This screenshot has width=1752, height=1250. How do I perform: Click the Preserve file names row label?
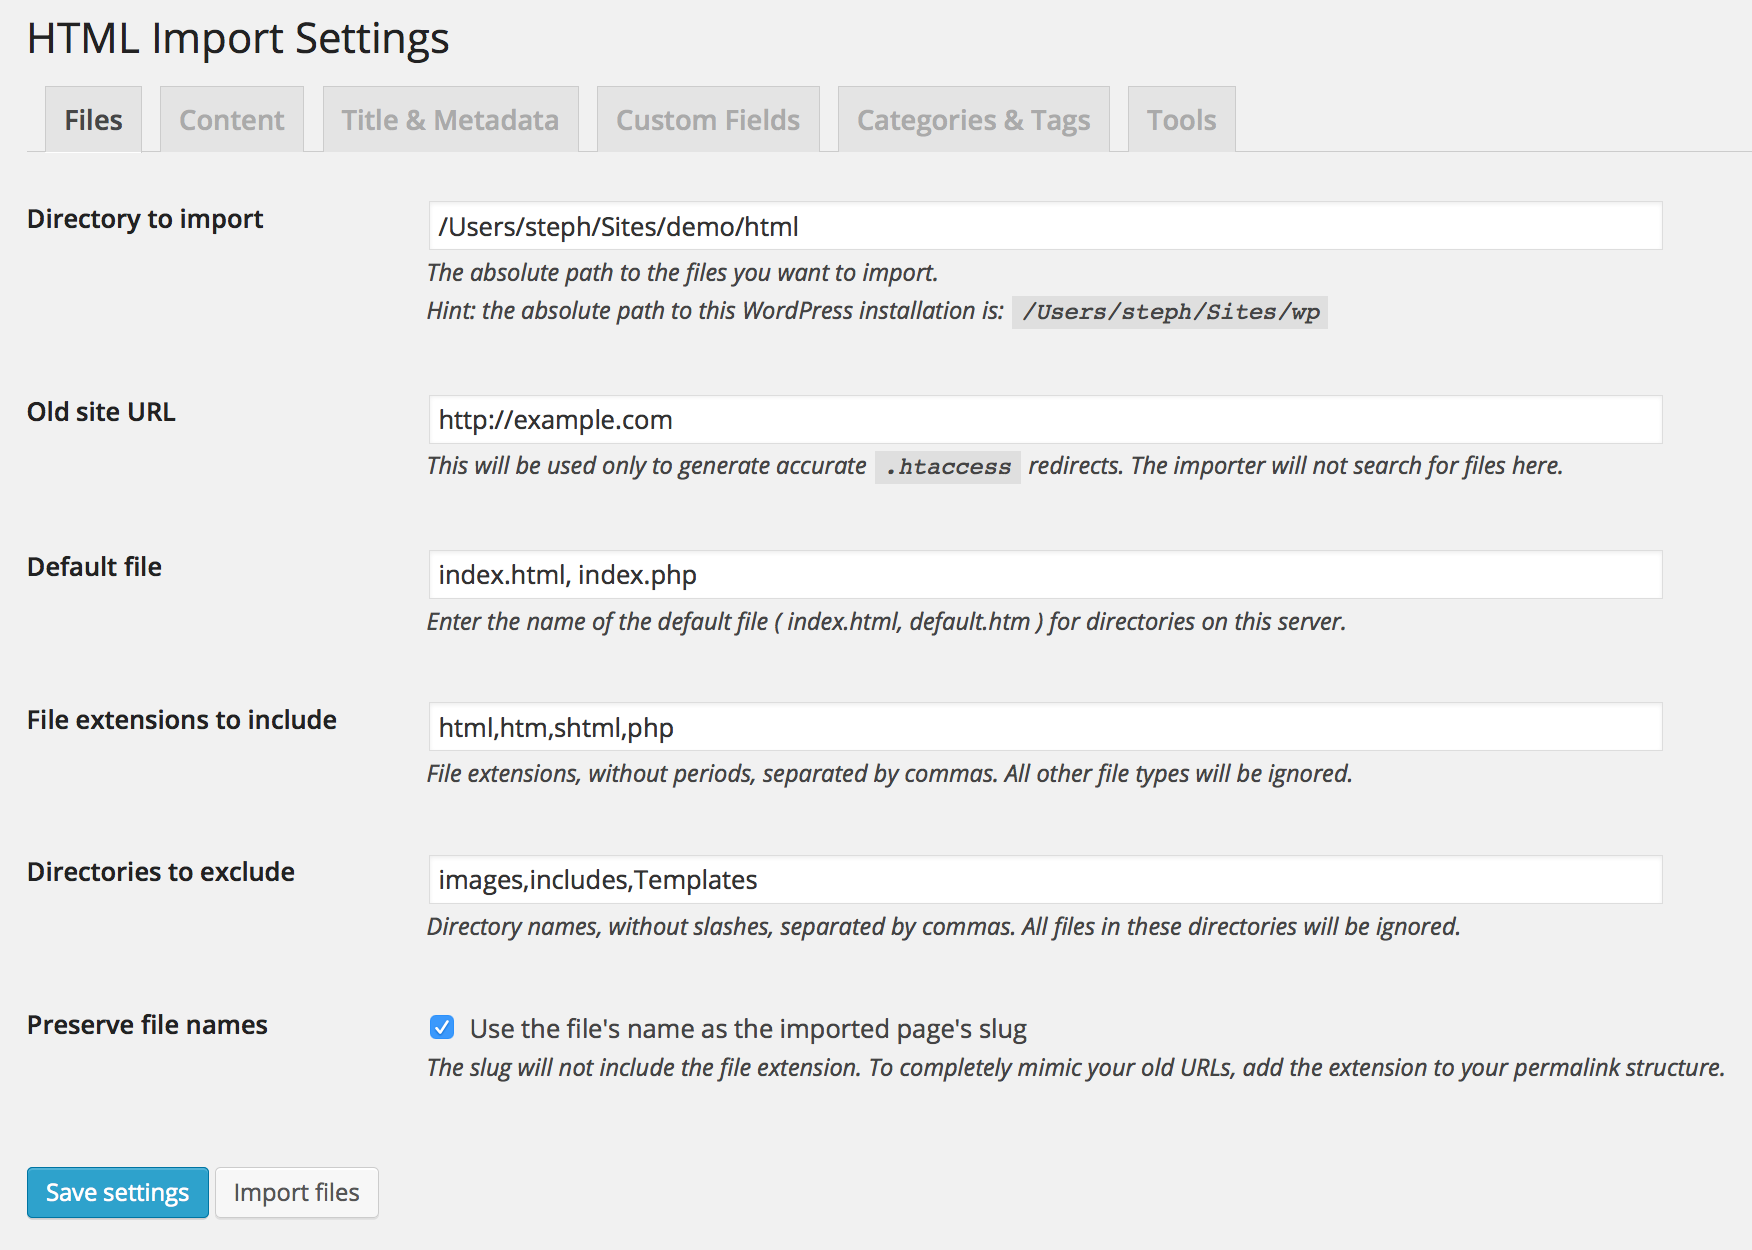click(x=147, y=1025)
